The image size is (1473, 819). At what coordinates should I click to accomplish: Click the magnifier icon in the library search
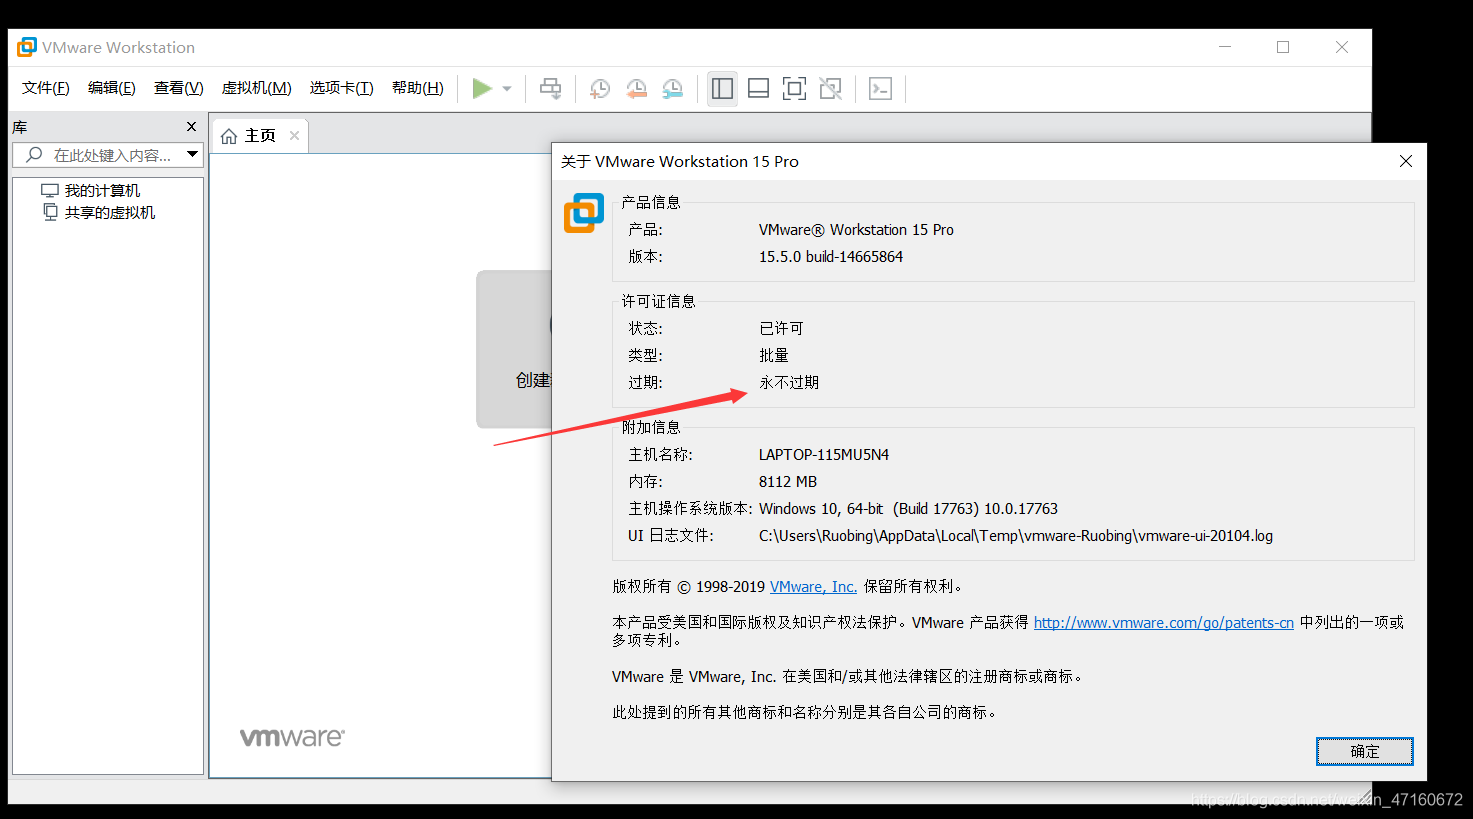(x=34, y=155)
